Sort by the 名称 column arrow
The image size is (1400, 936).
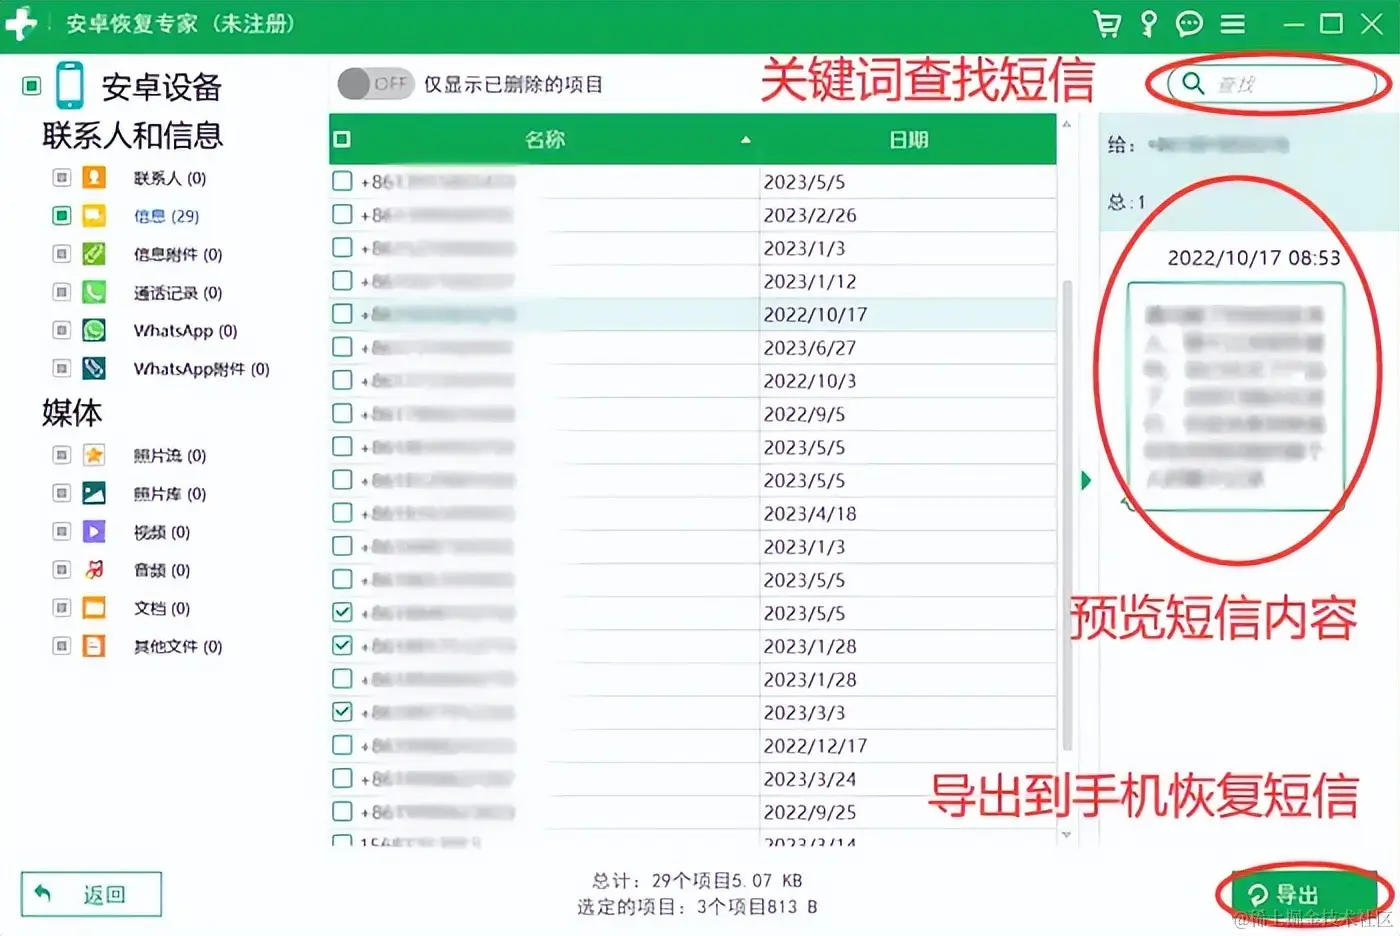[x=745, y=140]
